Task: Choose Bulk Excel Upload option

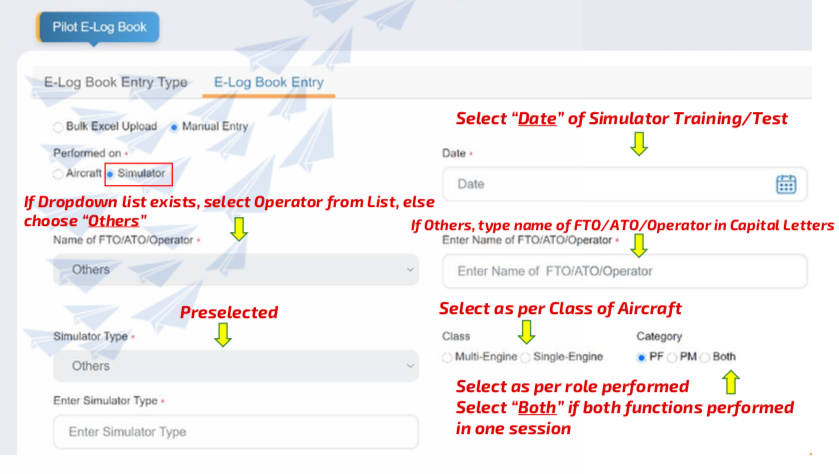Action: (x=58, y=127)
